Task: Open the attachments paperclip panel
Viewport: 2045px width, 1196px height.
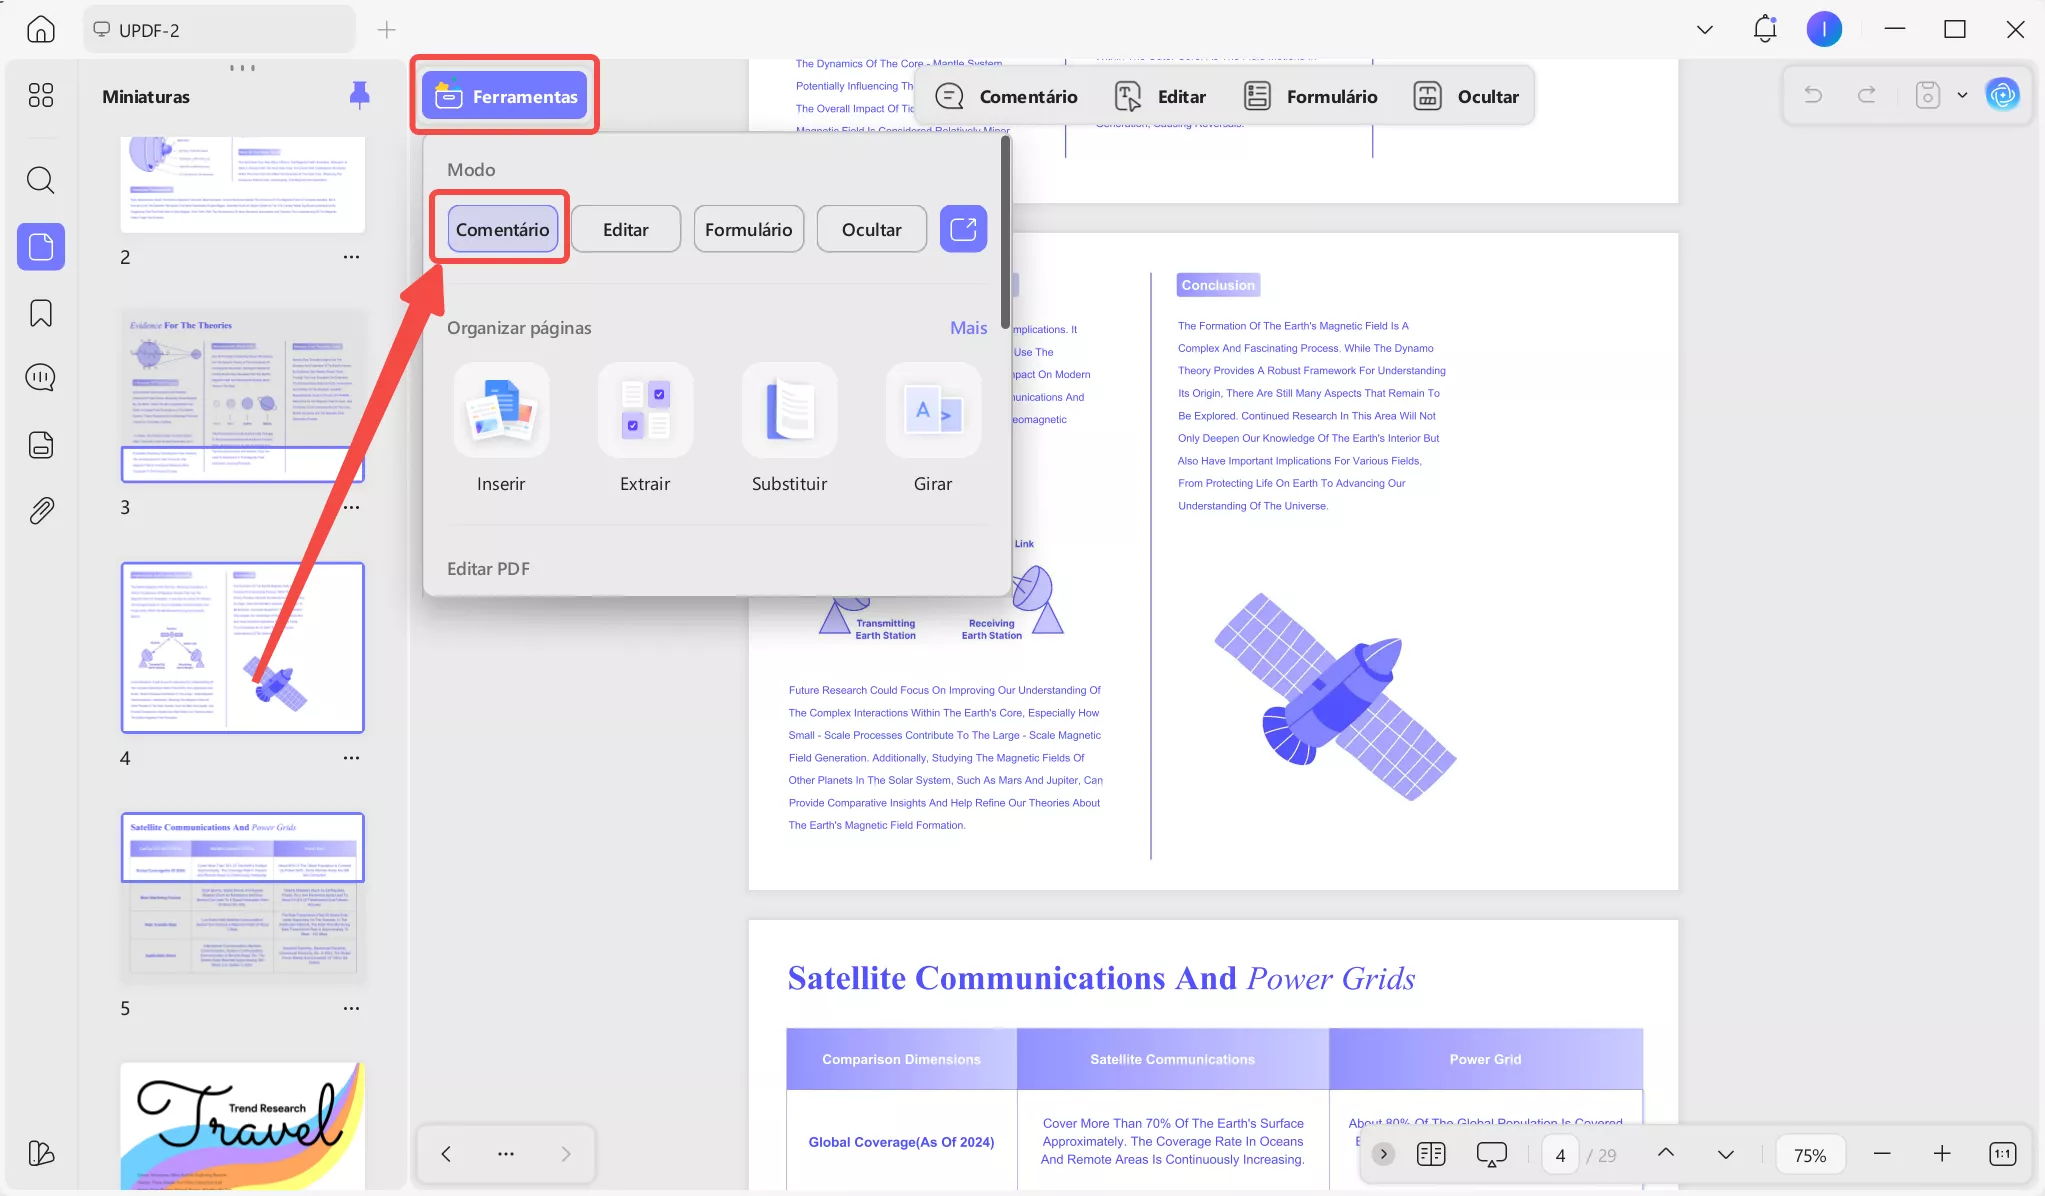Action: coord(40,511)
